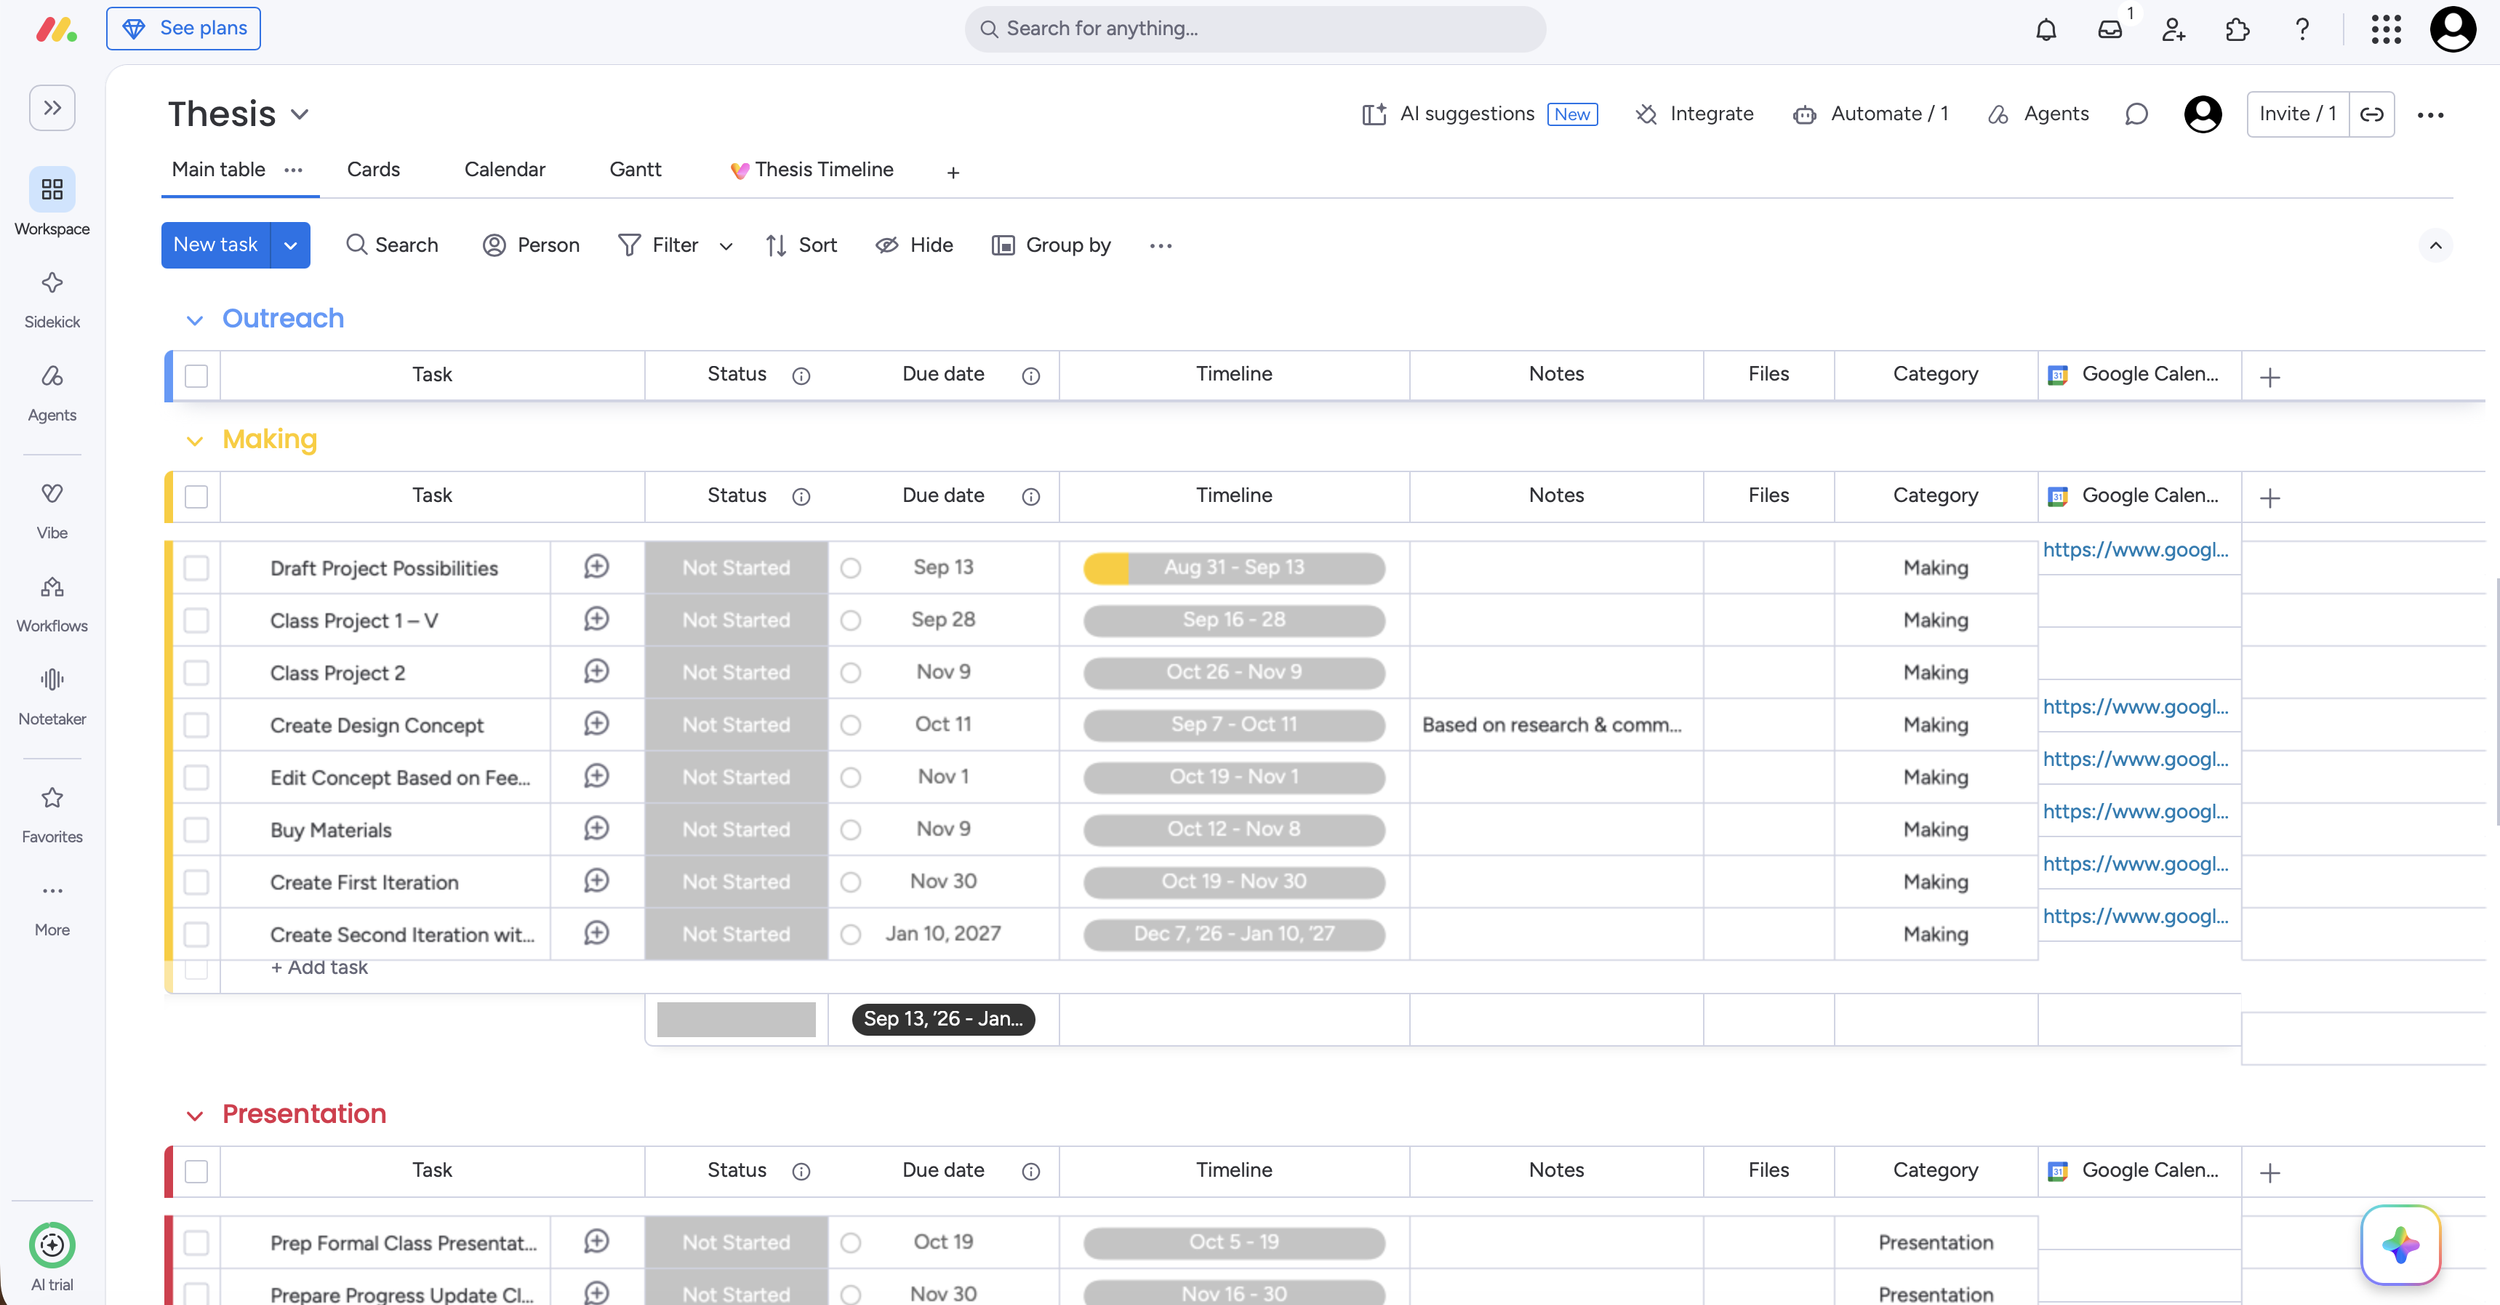Switch to the Calendar view tab
Screen dimensions: 2500x1305
[x=505, y=170]
